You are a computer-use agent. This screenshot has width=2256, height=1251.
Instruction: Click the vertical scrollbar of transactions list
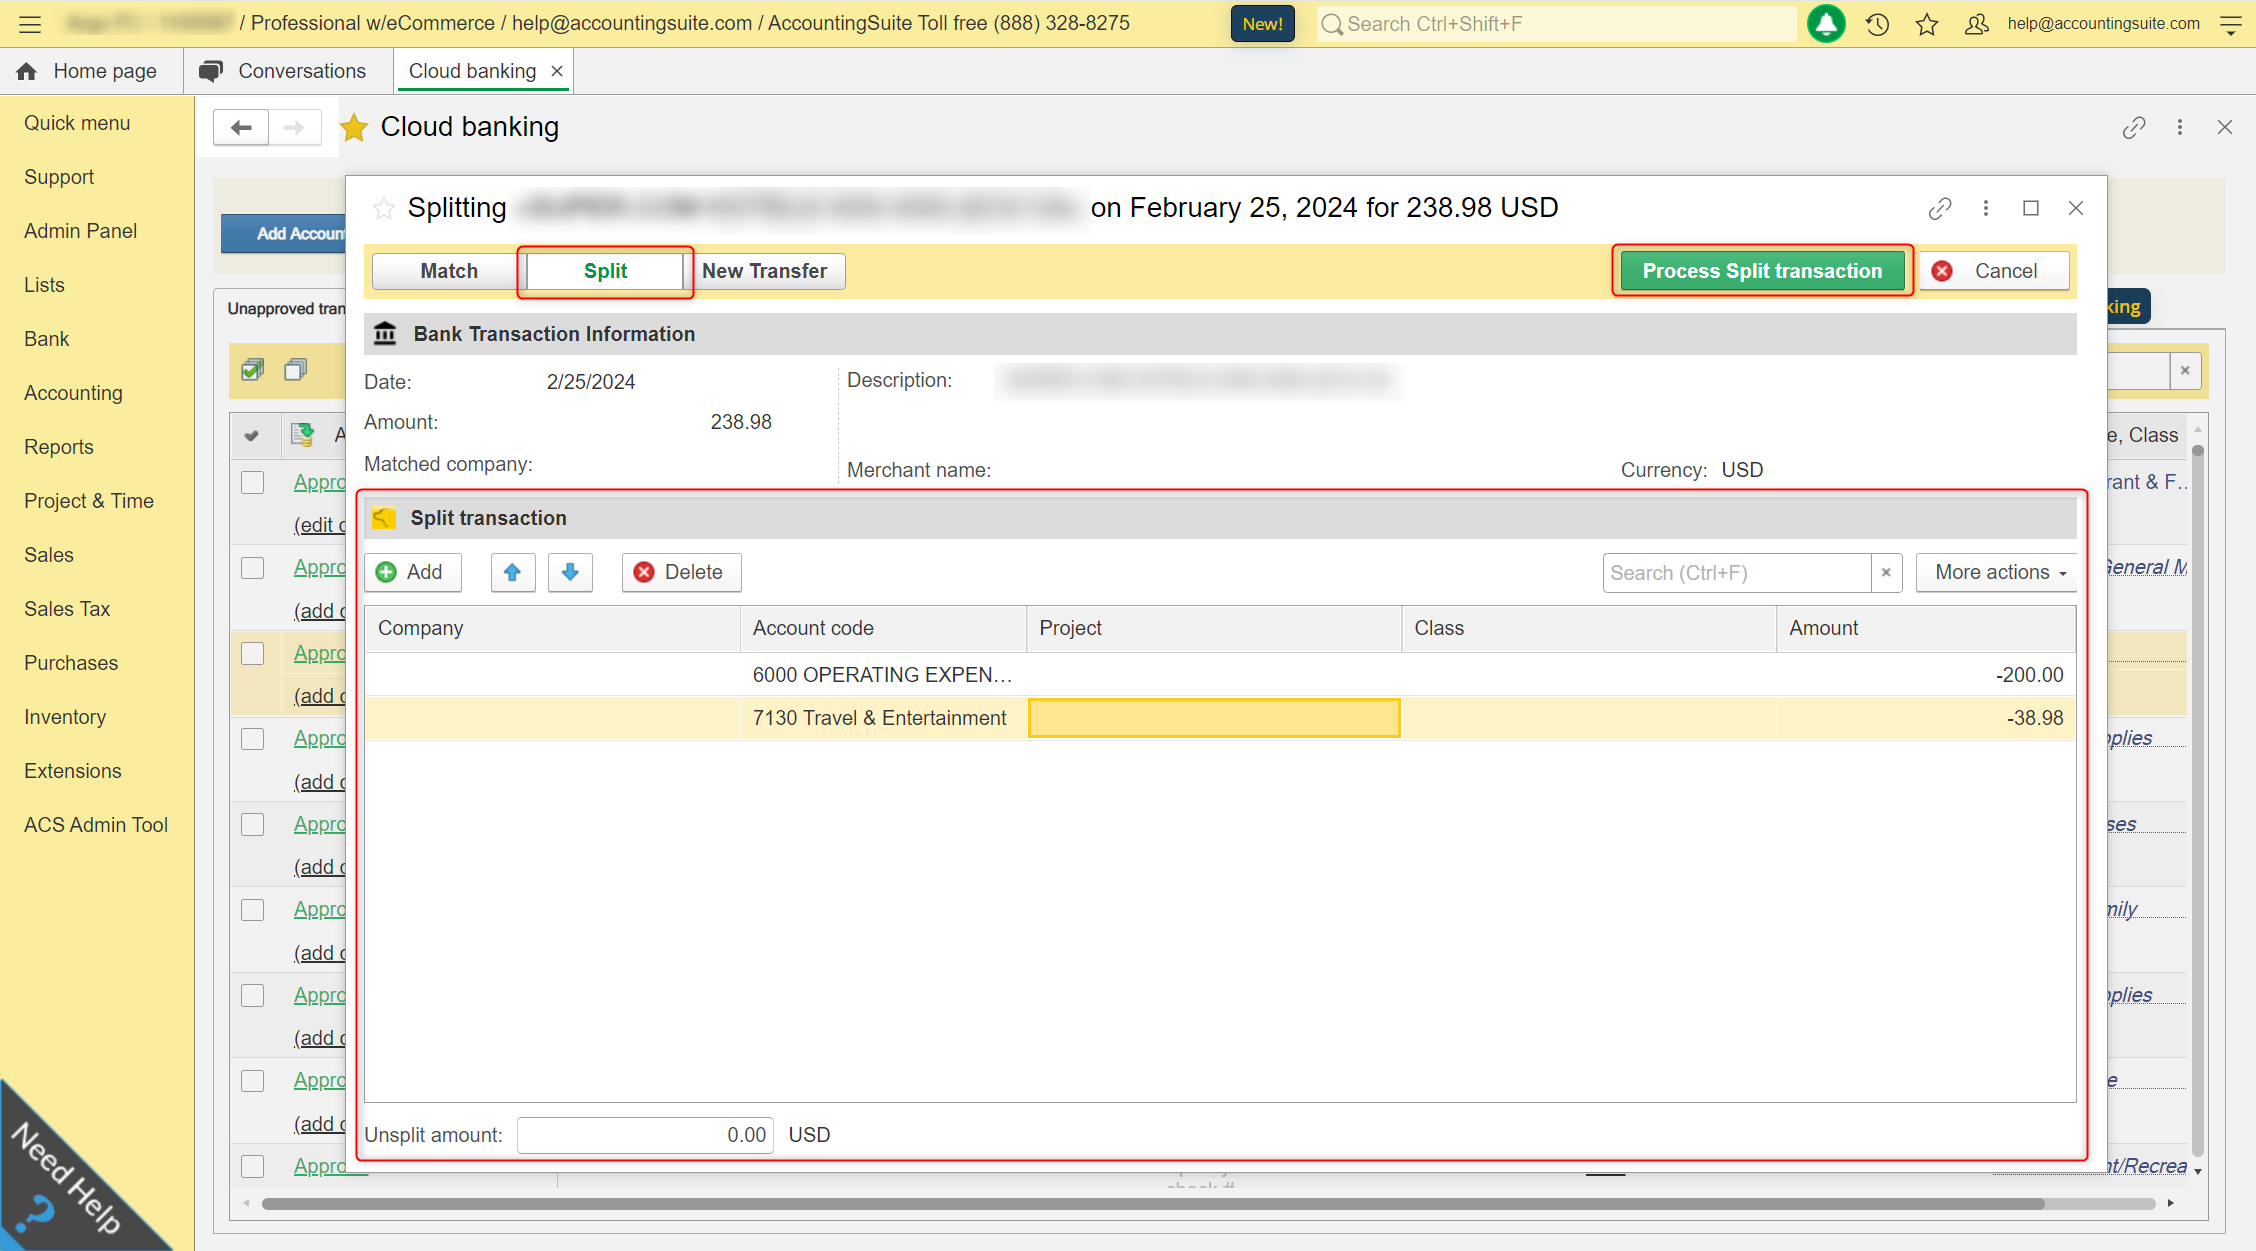coord(2197,800)
